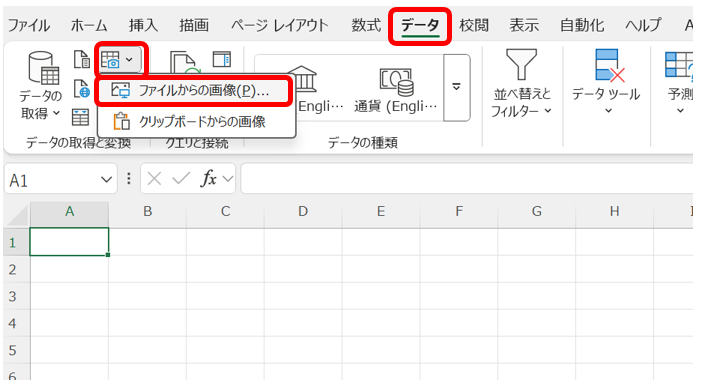
Task: Open the 並べ替えとフィルター funnel menu
Action: (x=521, y=84)
